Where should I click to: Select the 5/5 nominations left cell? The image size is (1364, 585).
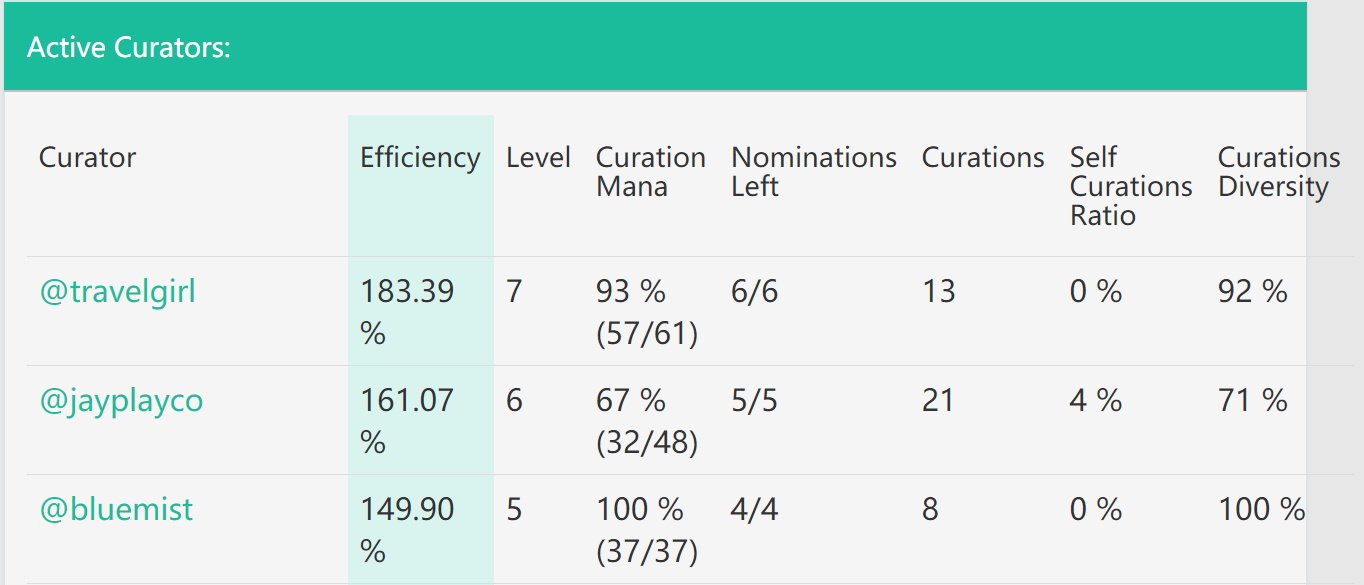[755, 401]
